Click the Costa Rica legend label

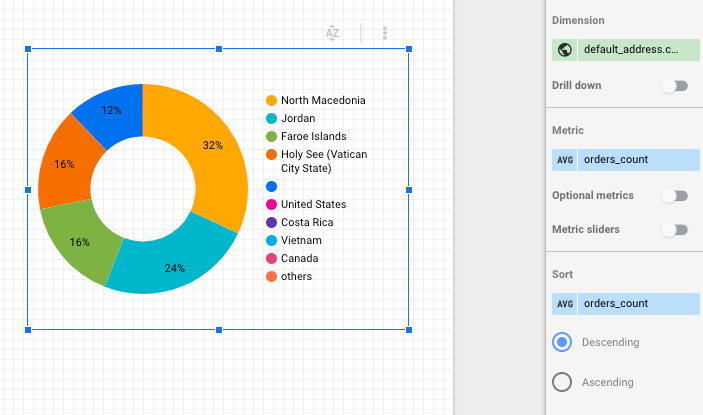(307, 222)
